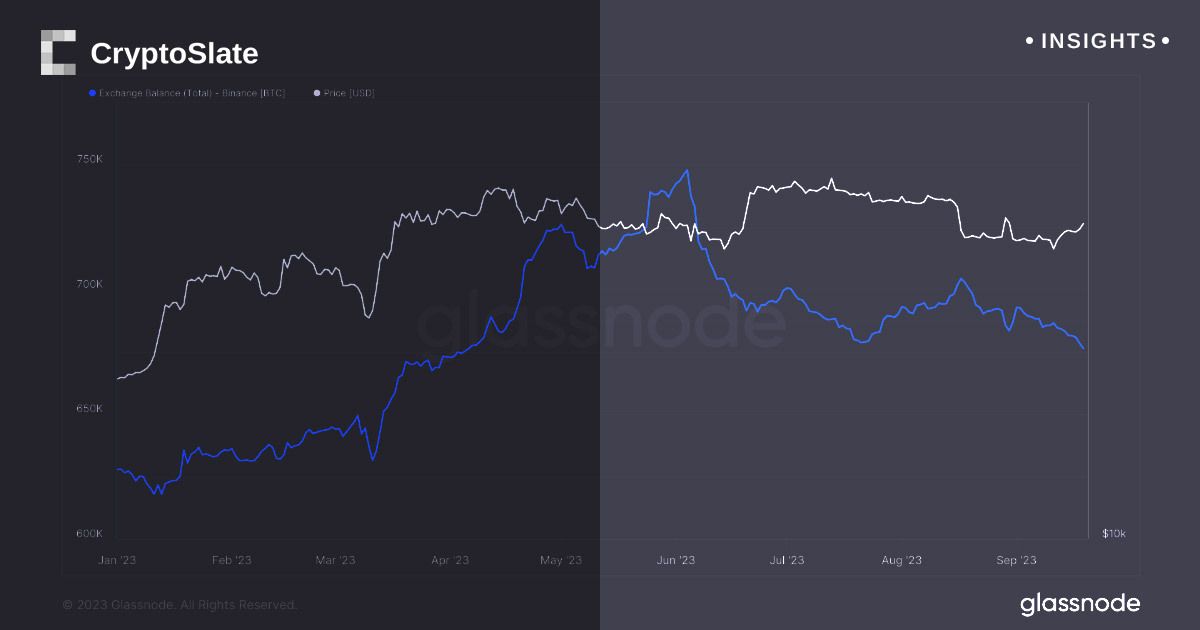This screenshot has height=630, width=1200.
Task: Click the 750K y-axis label
Action: tap(89, 159)
